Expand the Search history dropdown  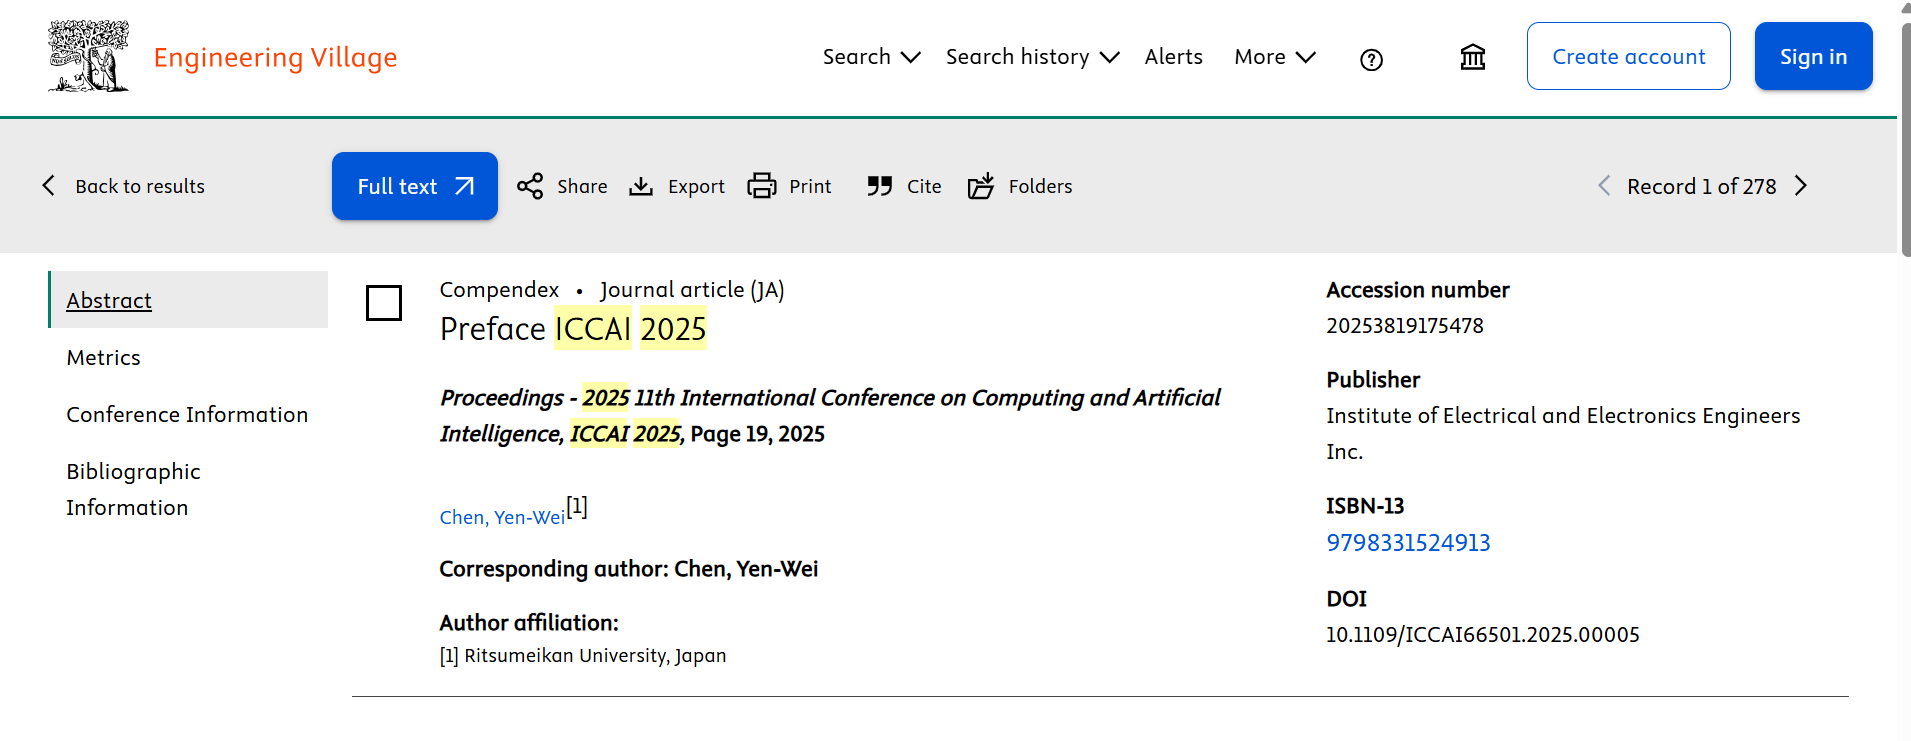1032,57
